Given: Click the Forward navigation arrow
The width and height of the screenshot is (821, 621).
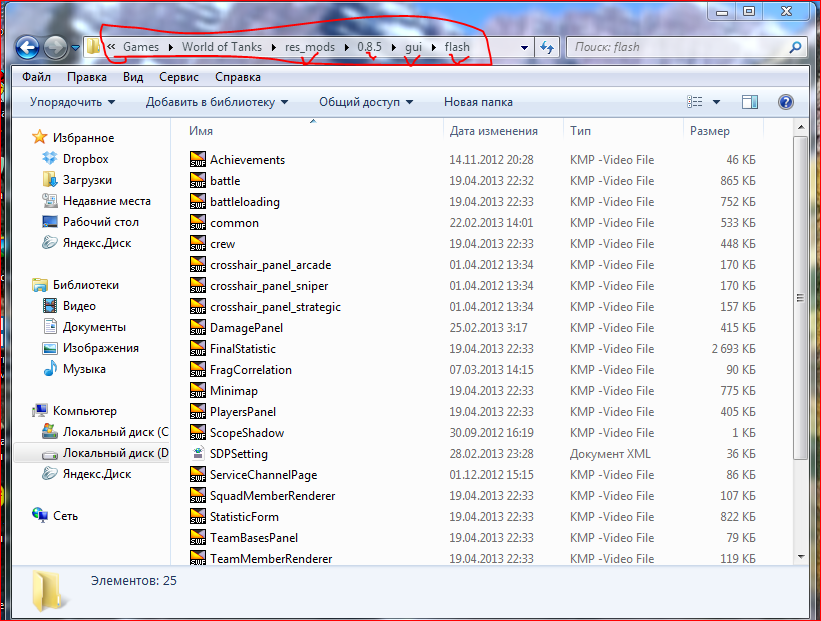Looking at the screenshot, I should (x=55, y=48).
